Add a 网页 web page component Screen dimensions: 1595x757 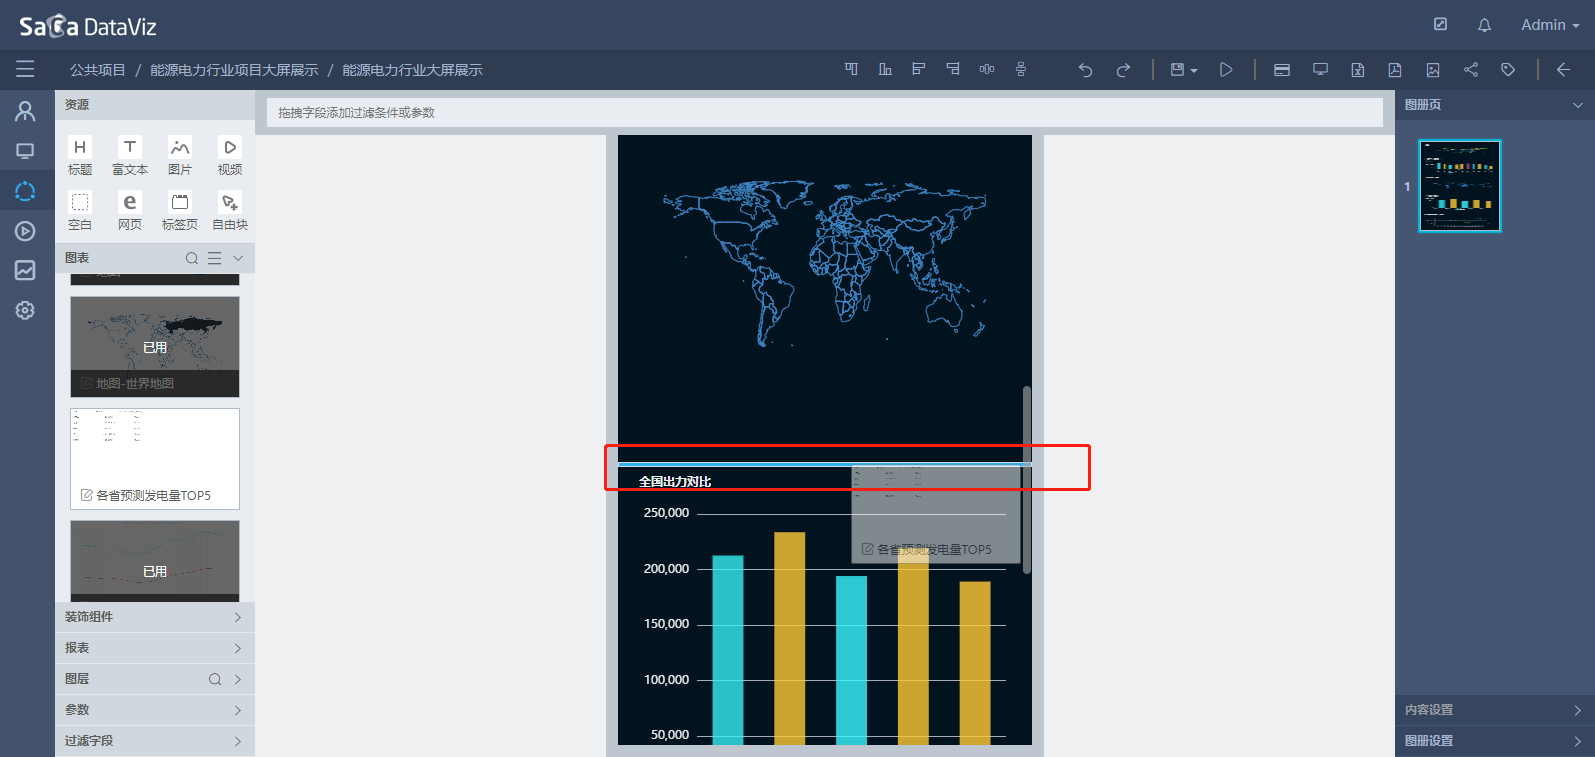(x=130, y=211)
